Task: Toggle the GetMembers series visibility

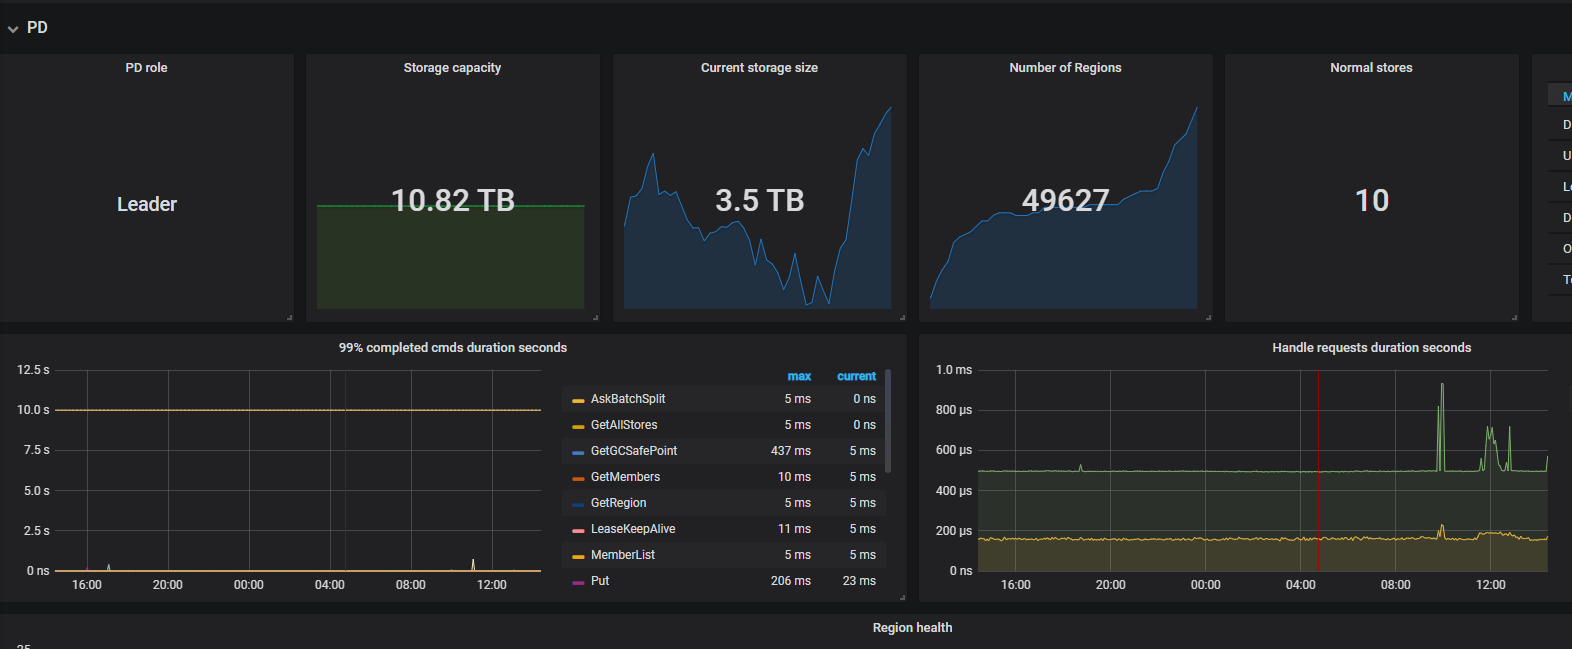Action: click(x=625, y=477)
